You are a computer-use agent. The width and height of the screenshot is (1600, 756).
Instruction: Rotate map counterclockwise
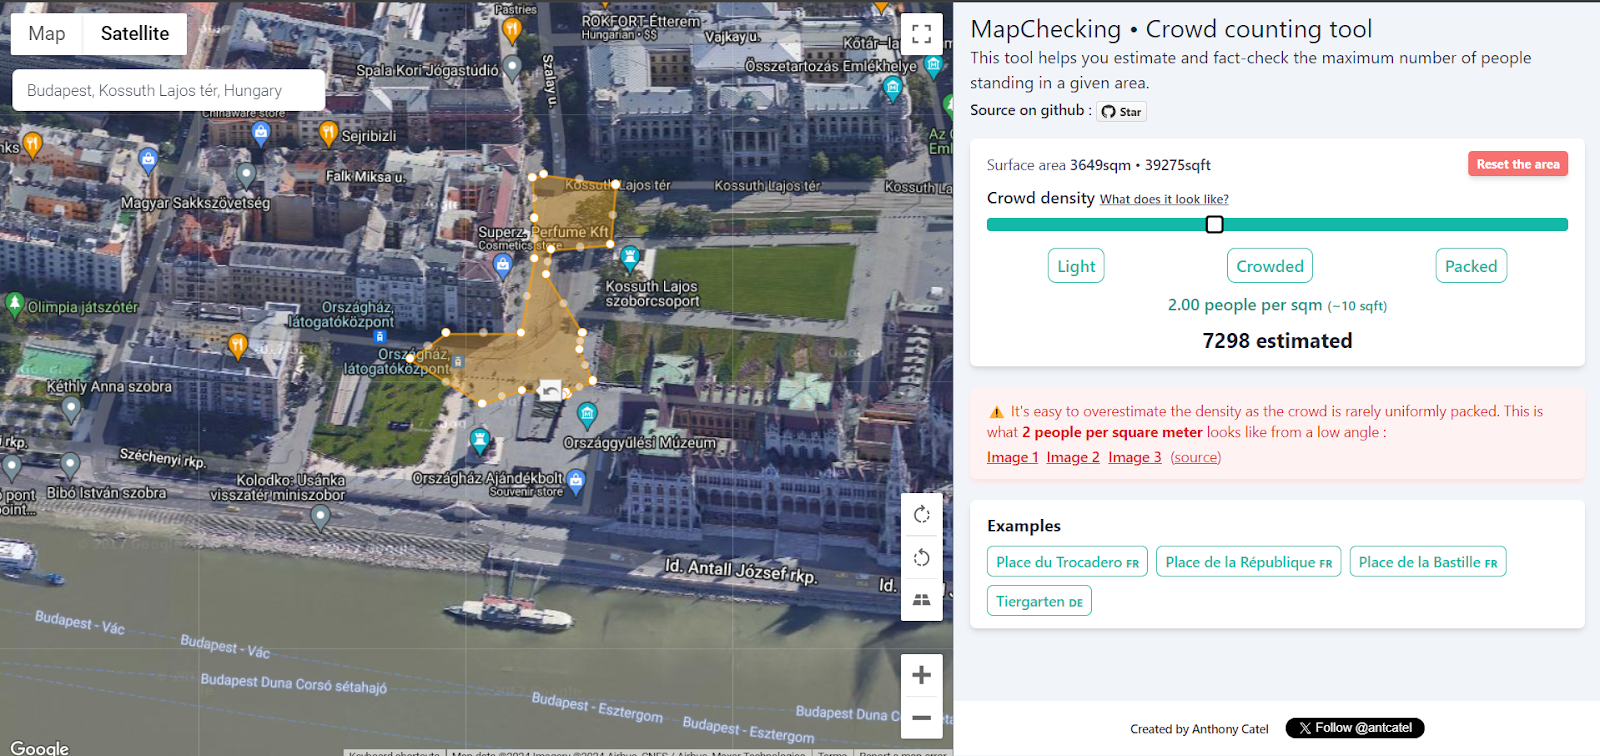[x=921, y=557]
